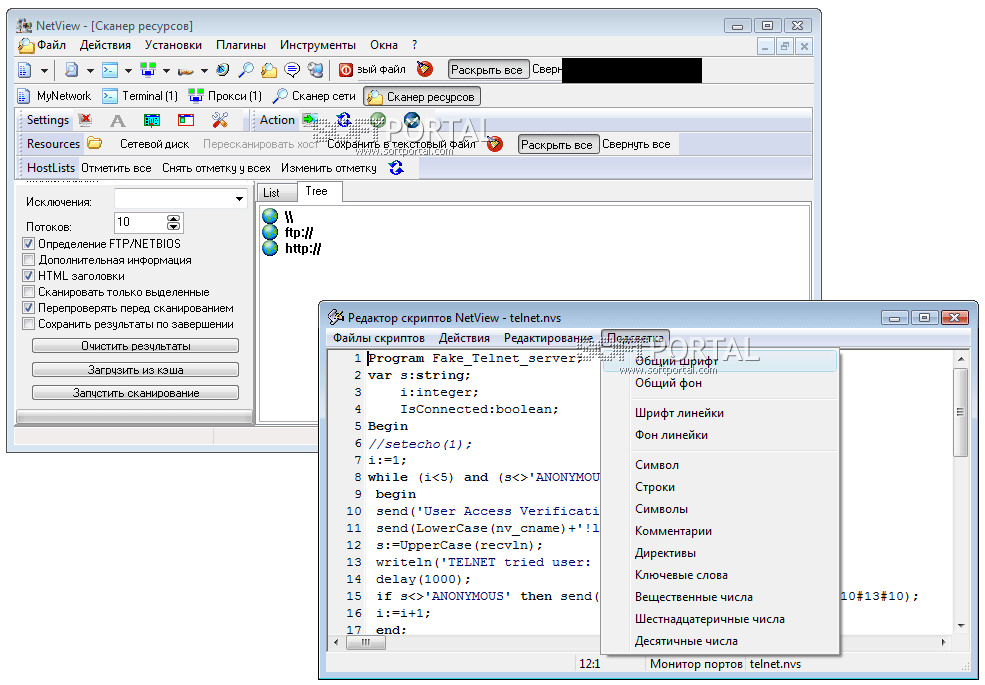
Task: Open dropdown arrow beside pointing hand icon
Action: point(204,71)
